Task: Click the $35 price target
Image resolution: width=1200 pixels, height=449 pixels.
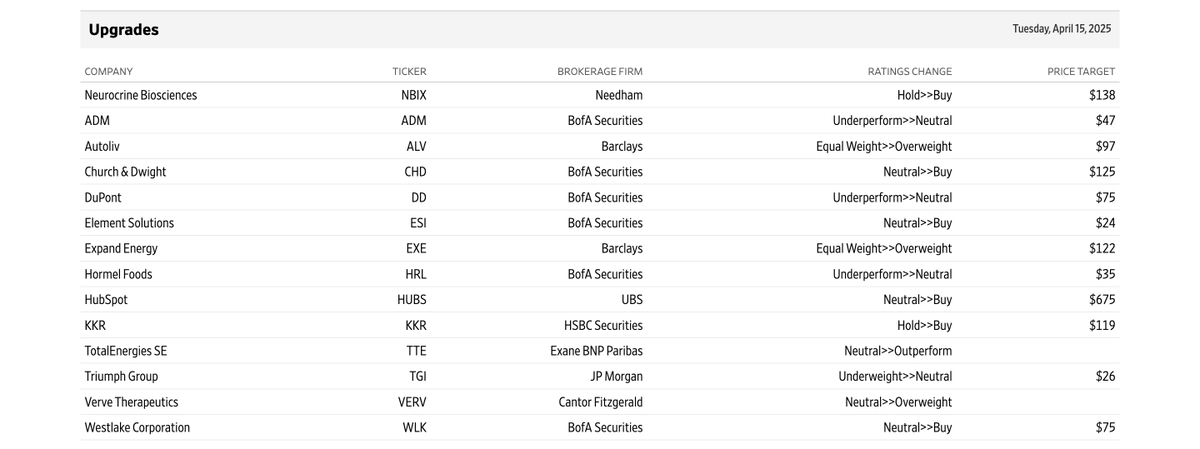Action: pos(1105,274)
